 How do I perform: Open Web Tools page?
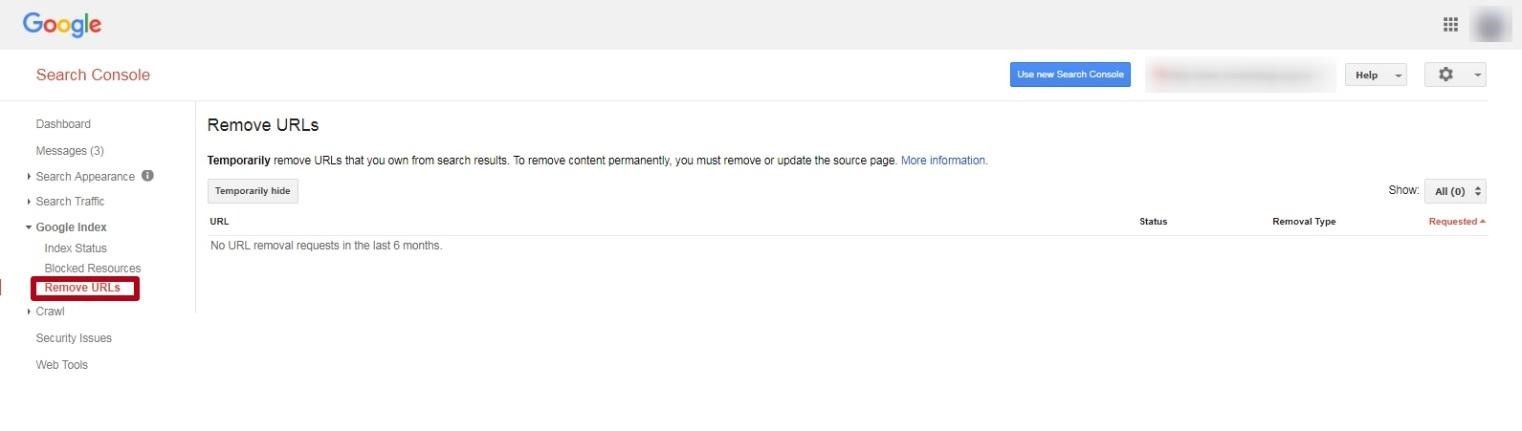click(62, 365)
